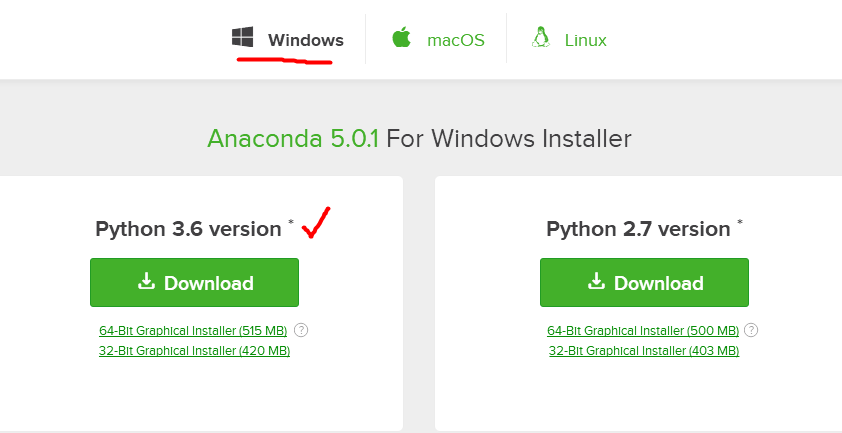Screen dimensions: 842x433
Task: Open help icon beside 515 MB installer
Action: pos(301,330)
